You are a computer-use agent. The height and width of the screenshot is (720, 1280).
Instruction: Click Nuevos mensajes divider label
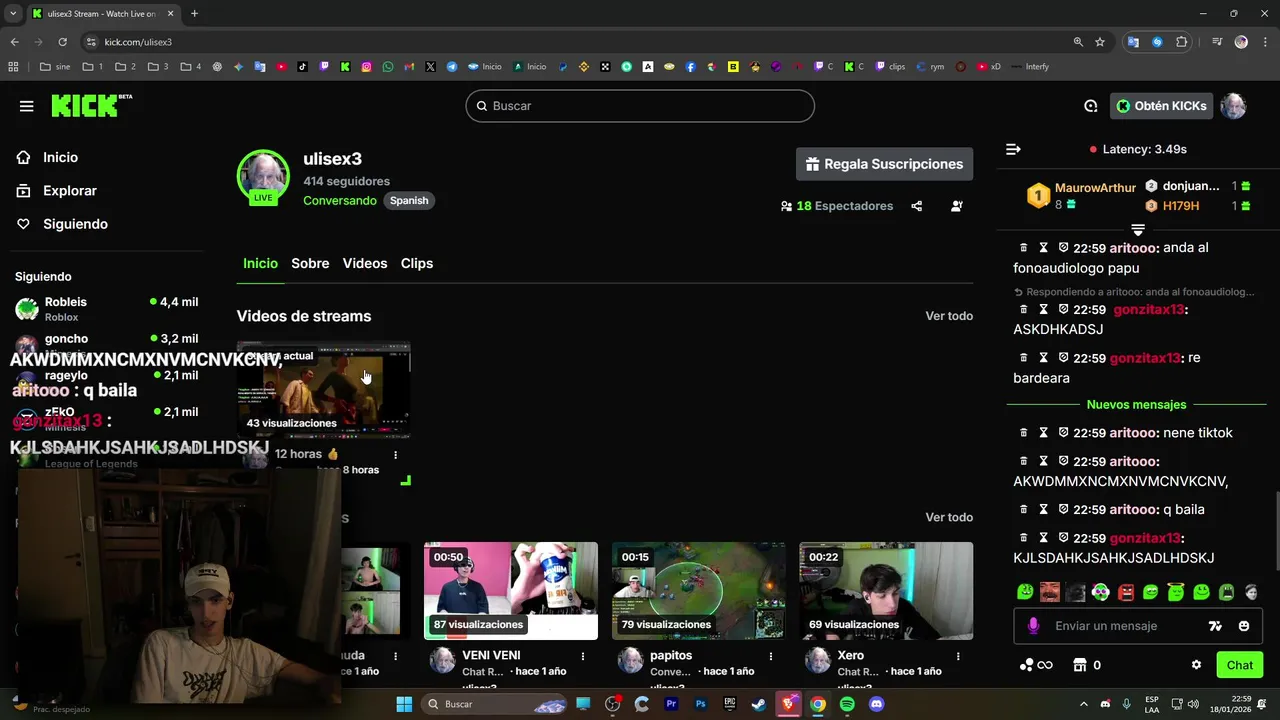pos(1136,405)
